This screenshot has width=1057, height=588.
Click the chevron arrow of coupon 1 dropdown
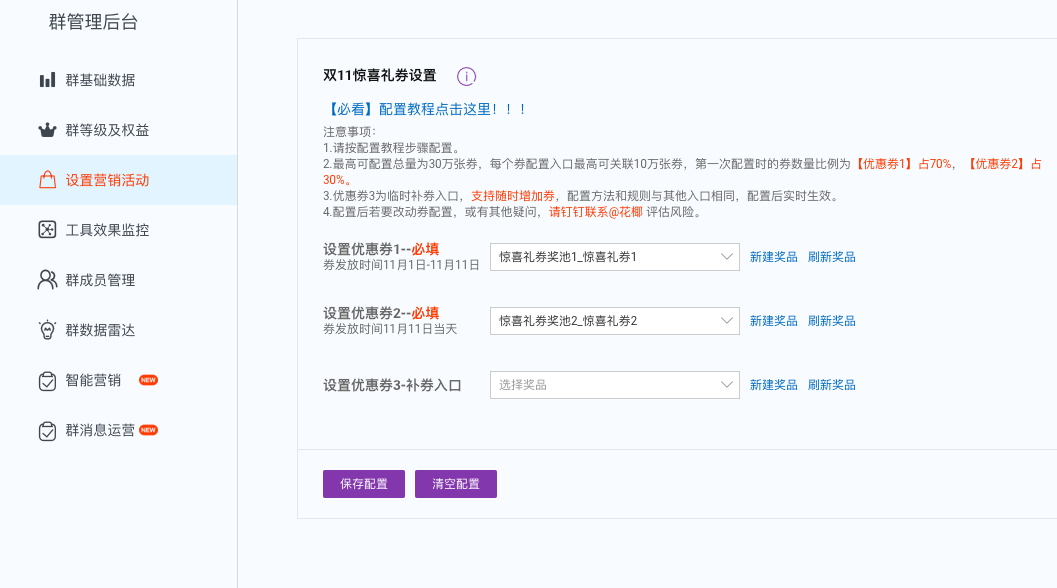(x=726, y=257)
